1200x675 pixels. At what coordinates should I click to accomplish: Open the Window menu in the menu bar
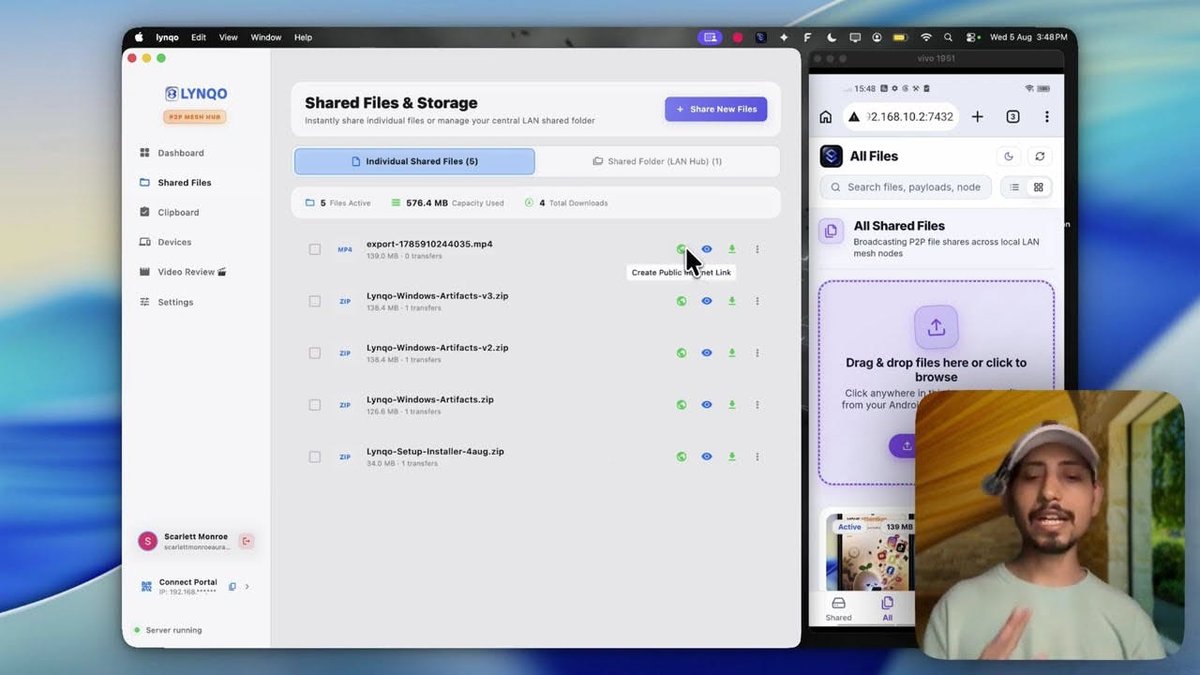[266, 37]
